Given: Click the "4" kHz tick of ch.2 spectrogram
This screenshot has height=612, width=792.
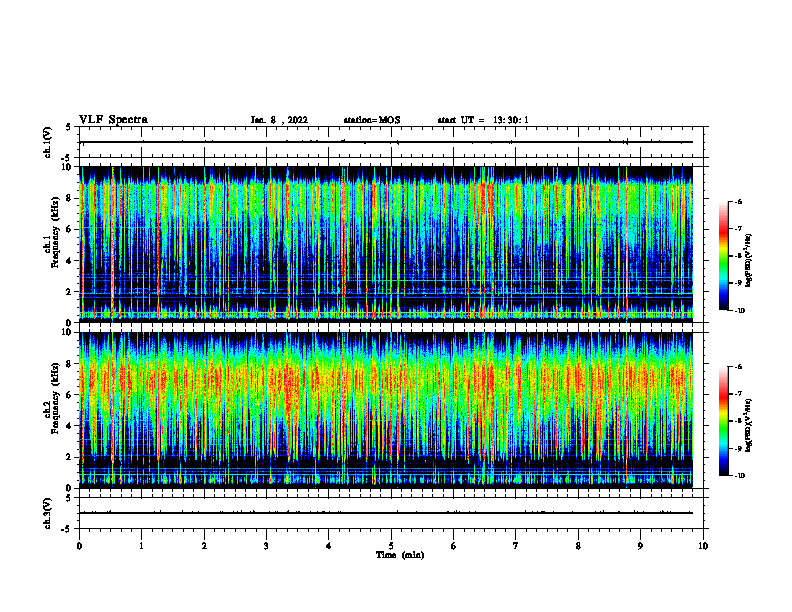Looking at the screenshot, I should pyautogui.click(x=70, y=426).
